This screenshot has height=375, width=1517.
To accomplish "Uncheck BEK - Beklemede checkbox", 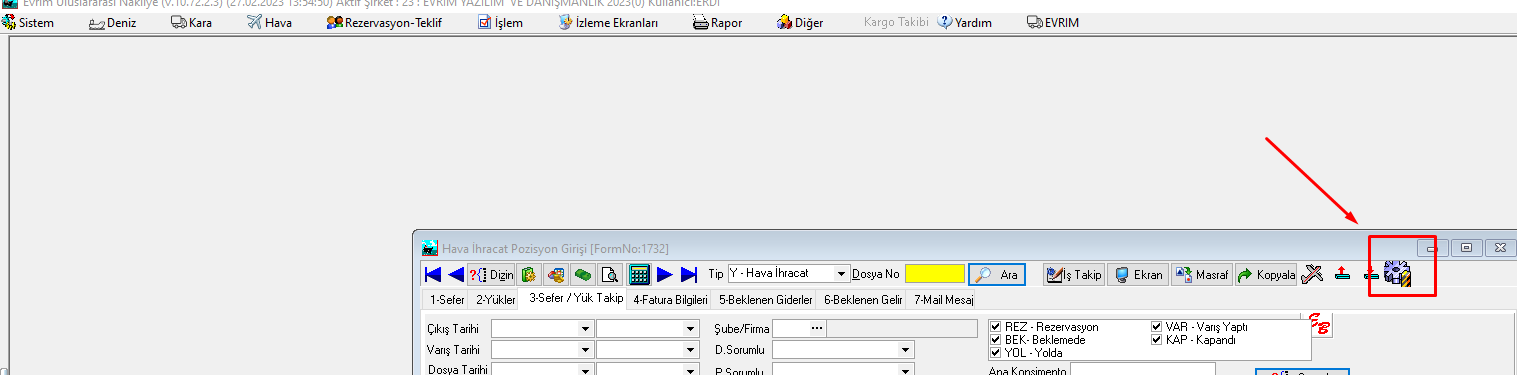I will (996, 340).
